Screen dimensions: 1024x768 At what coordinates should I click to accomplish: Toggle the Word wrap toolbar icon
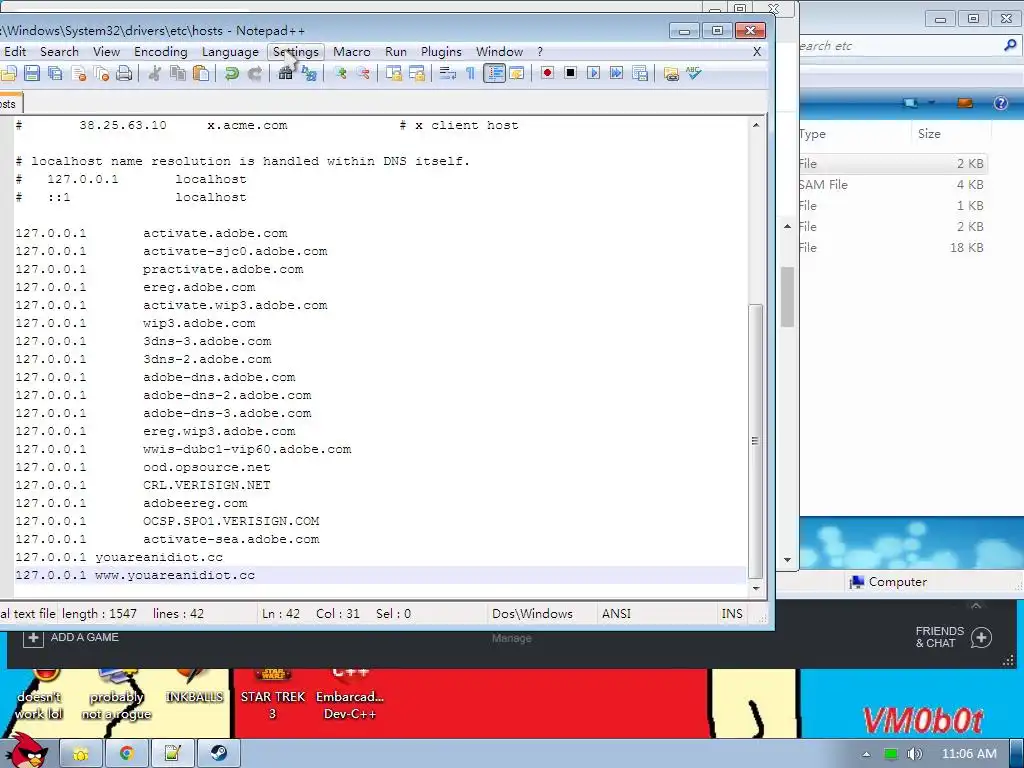(x=447, y=73)
